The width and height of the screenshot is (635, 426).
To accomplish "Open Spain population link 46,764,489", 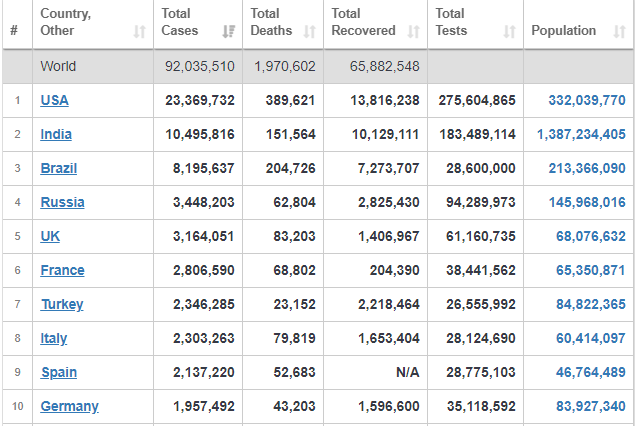I will click(590, 372).
